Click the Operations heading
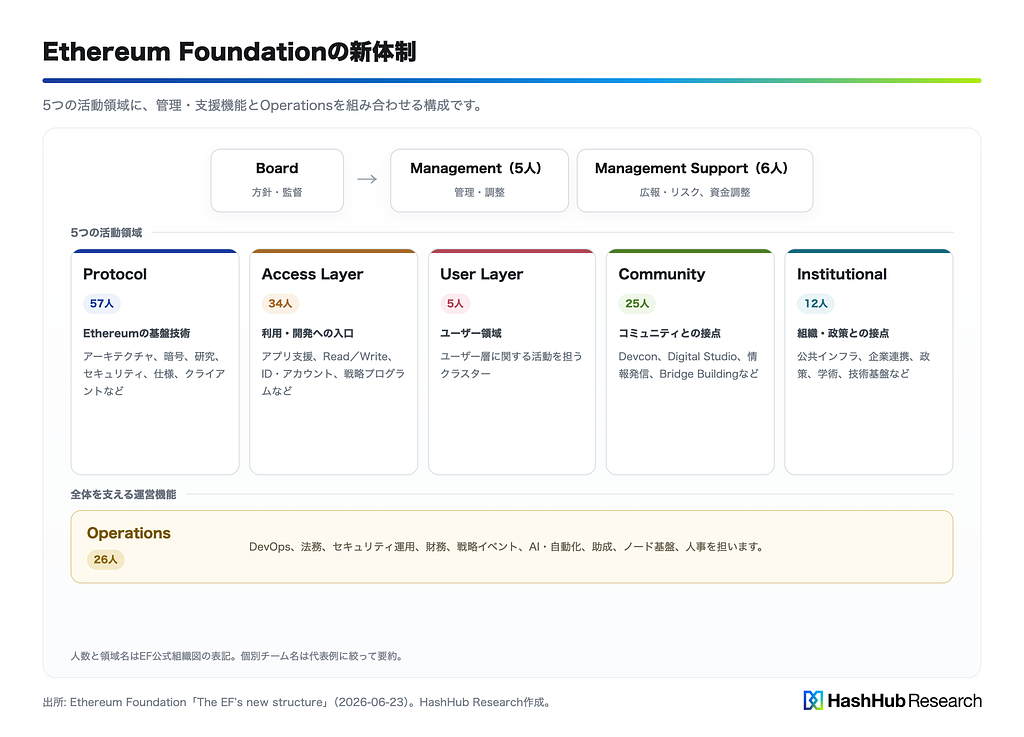This screenshot has height=737, width=1024. coord(129,533)
